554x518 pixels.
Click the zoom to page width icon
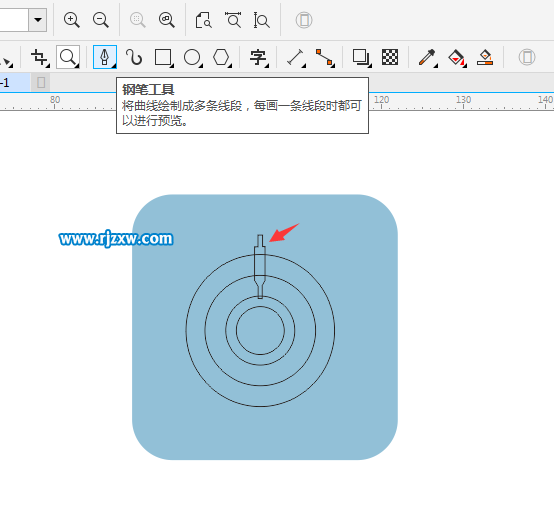[x=233, y=20]
